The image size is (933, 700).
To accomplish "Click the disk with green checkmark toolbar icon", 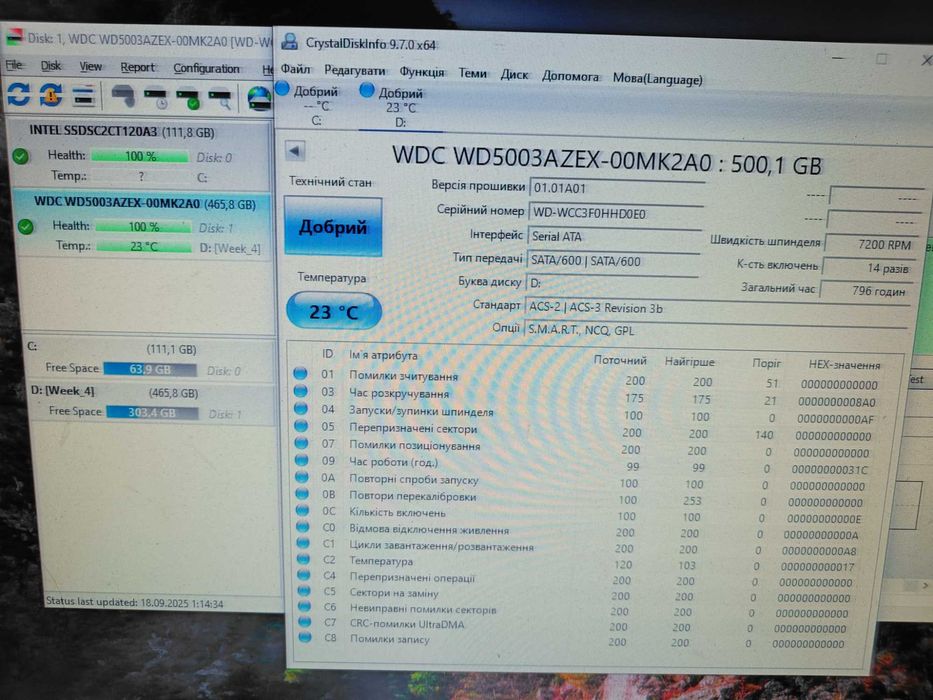I will (x=188, y=98).
